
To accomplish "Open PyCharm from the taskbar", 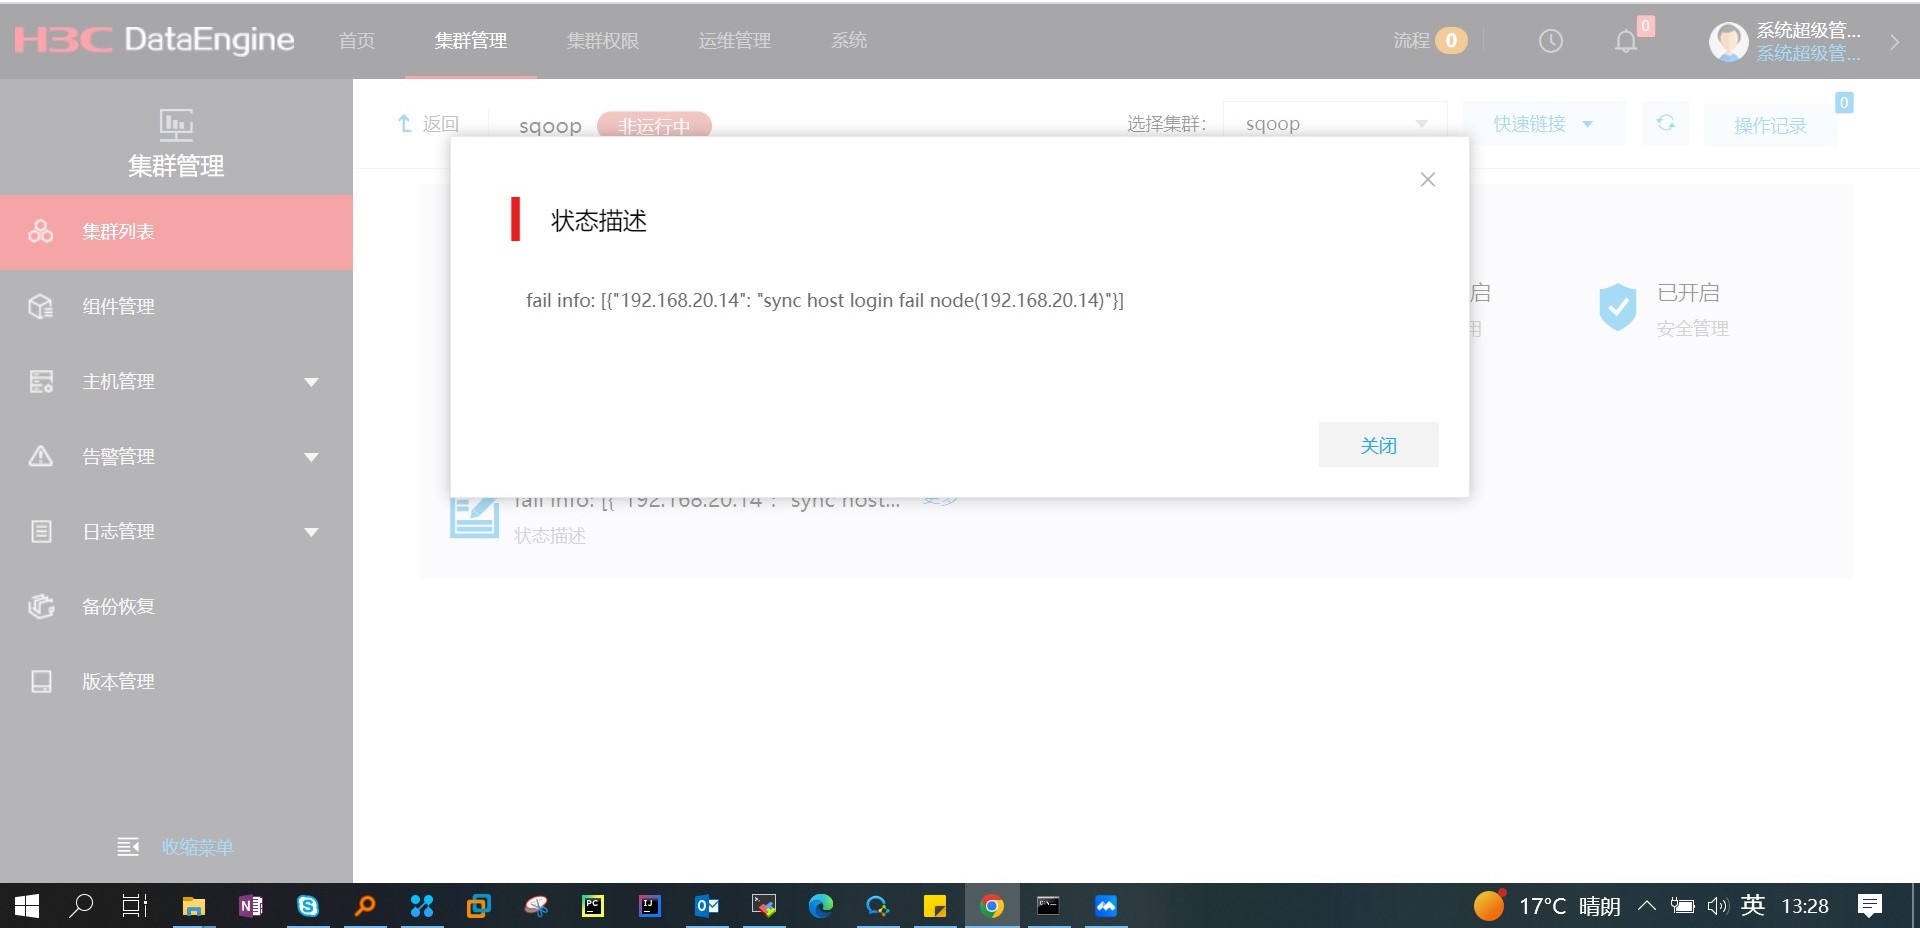I will point(593,906).
